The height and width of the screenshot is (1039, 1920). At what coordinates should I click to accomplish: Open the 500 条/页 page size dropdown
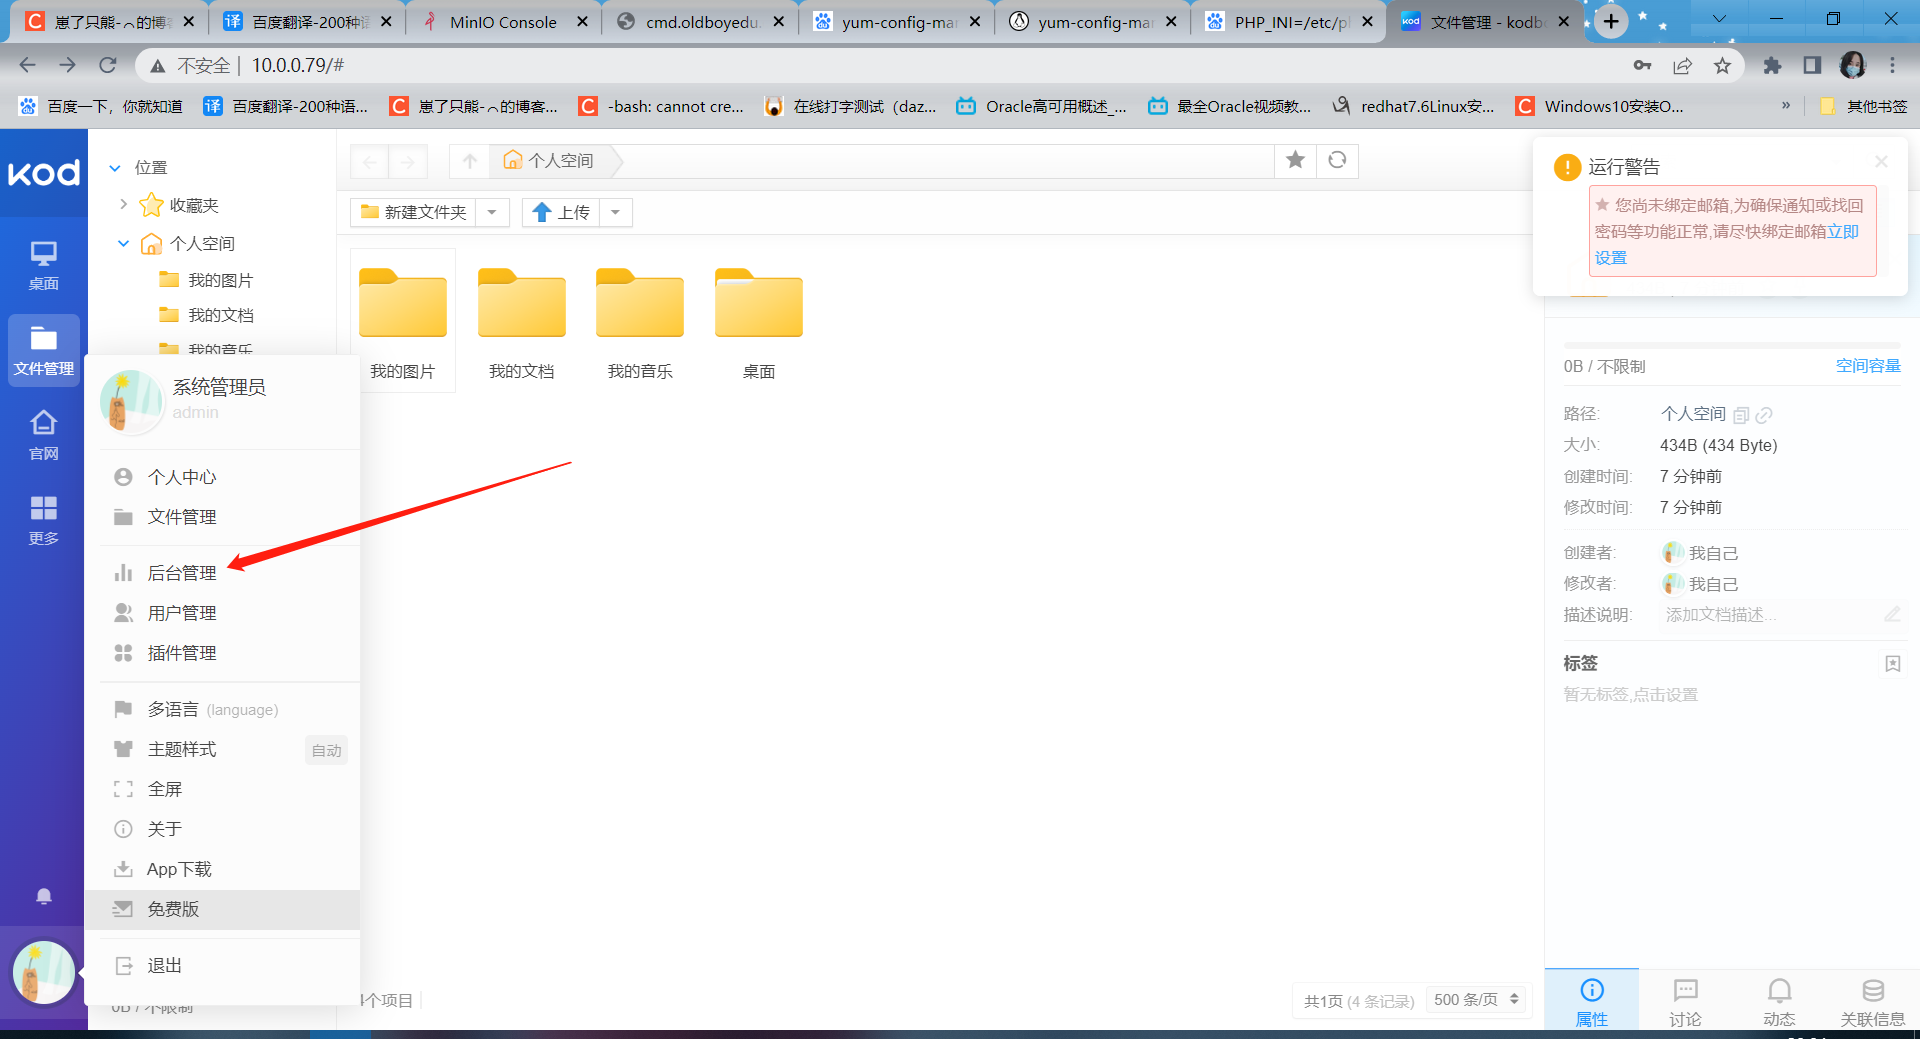1476,999
